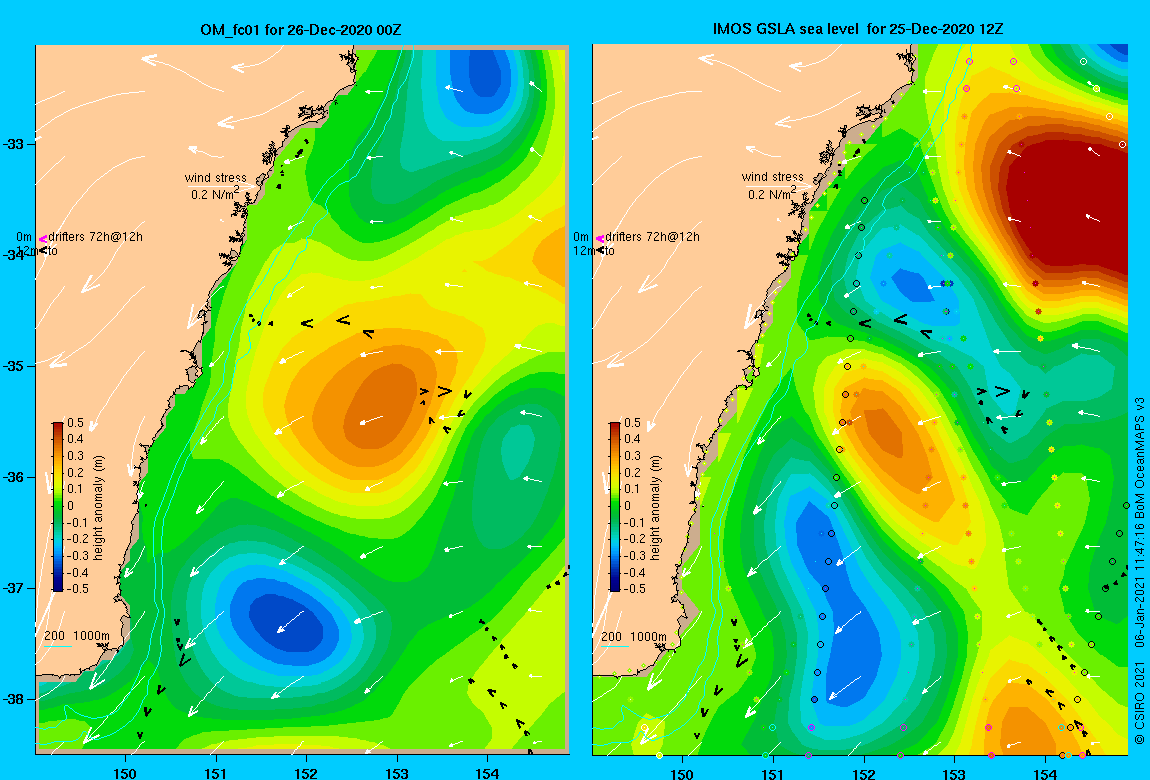Viewport: 1150px width, 780px height.
Task: Click the magenta 0m drifter arrow in left map
Action: (43, 238)
